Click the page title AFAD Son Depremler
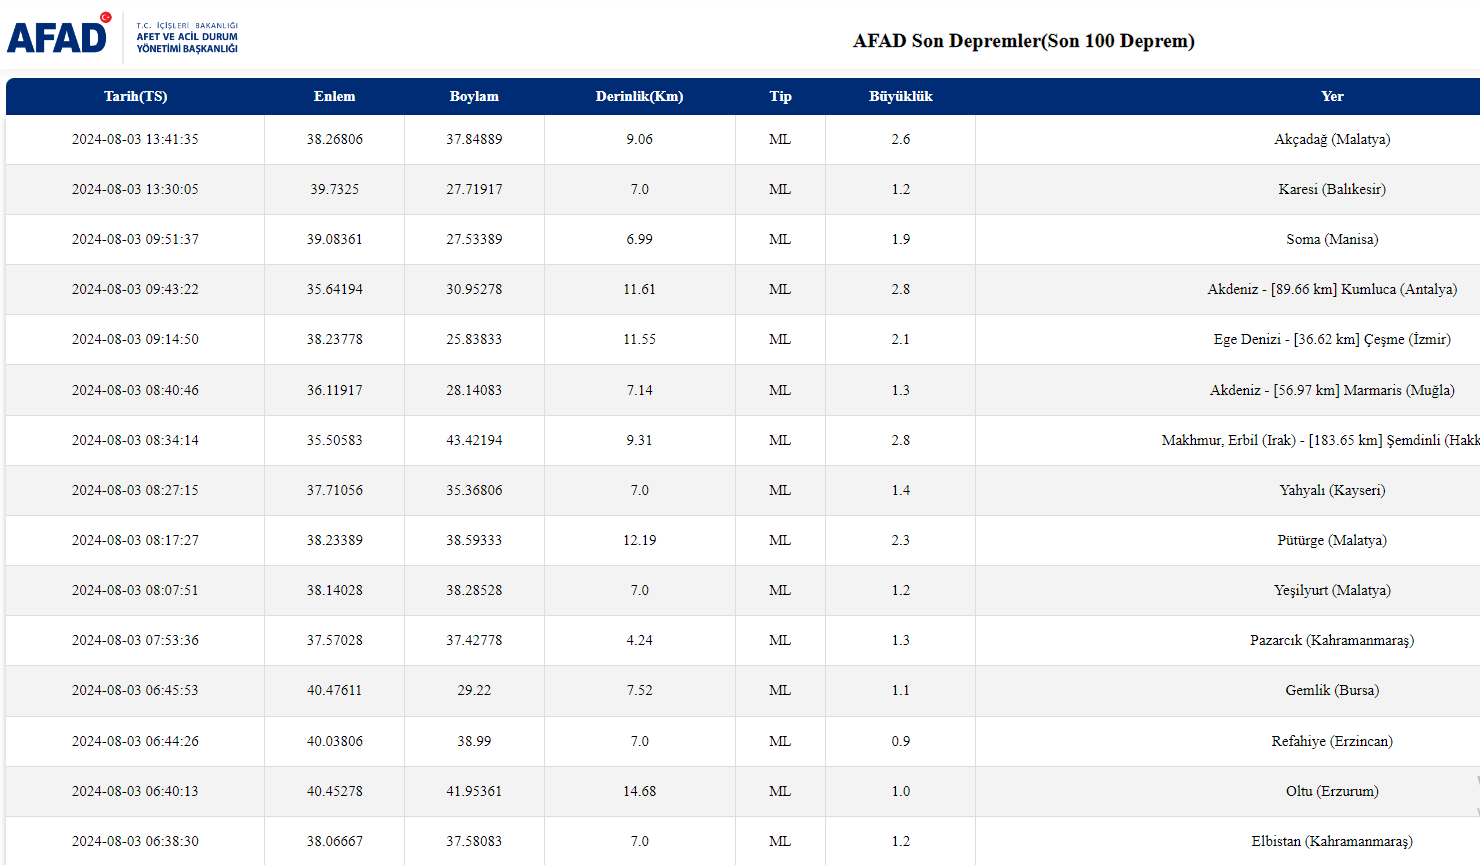 [1024, 41]
